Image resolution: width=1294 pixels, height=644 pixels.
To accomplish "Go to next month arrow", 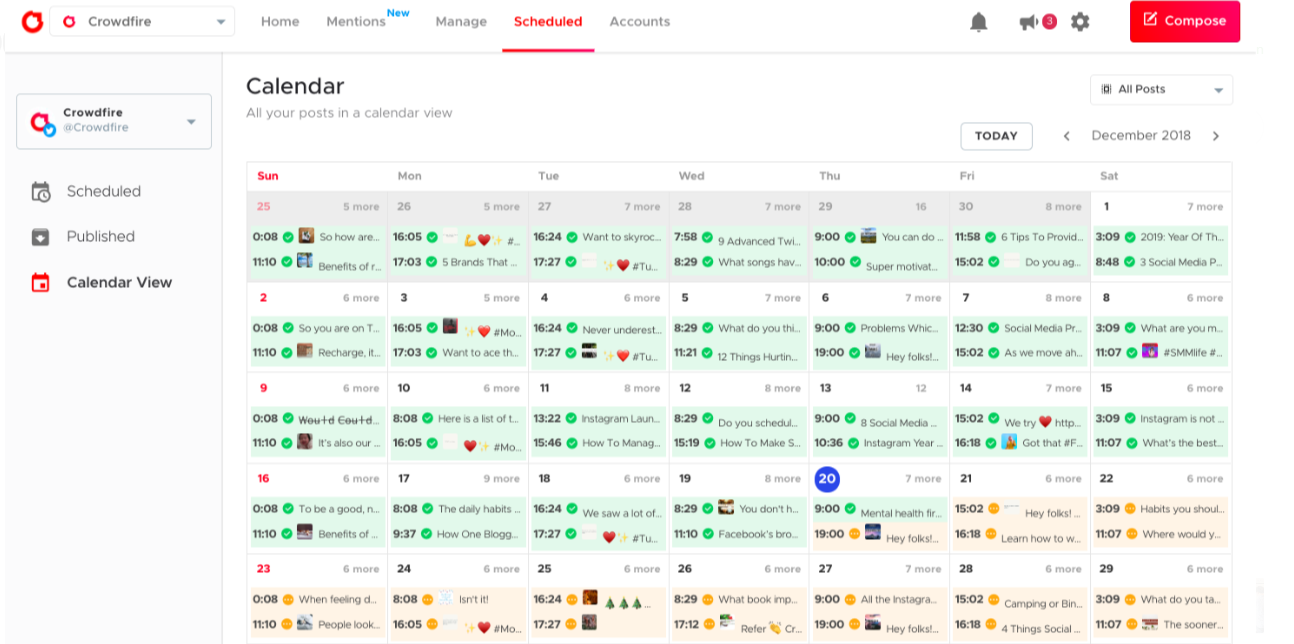I will click(x=1216, y=136).
